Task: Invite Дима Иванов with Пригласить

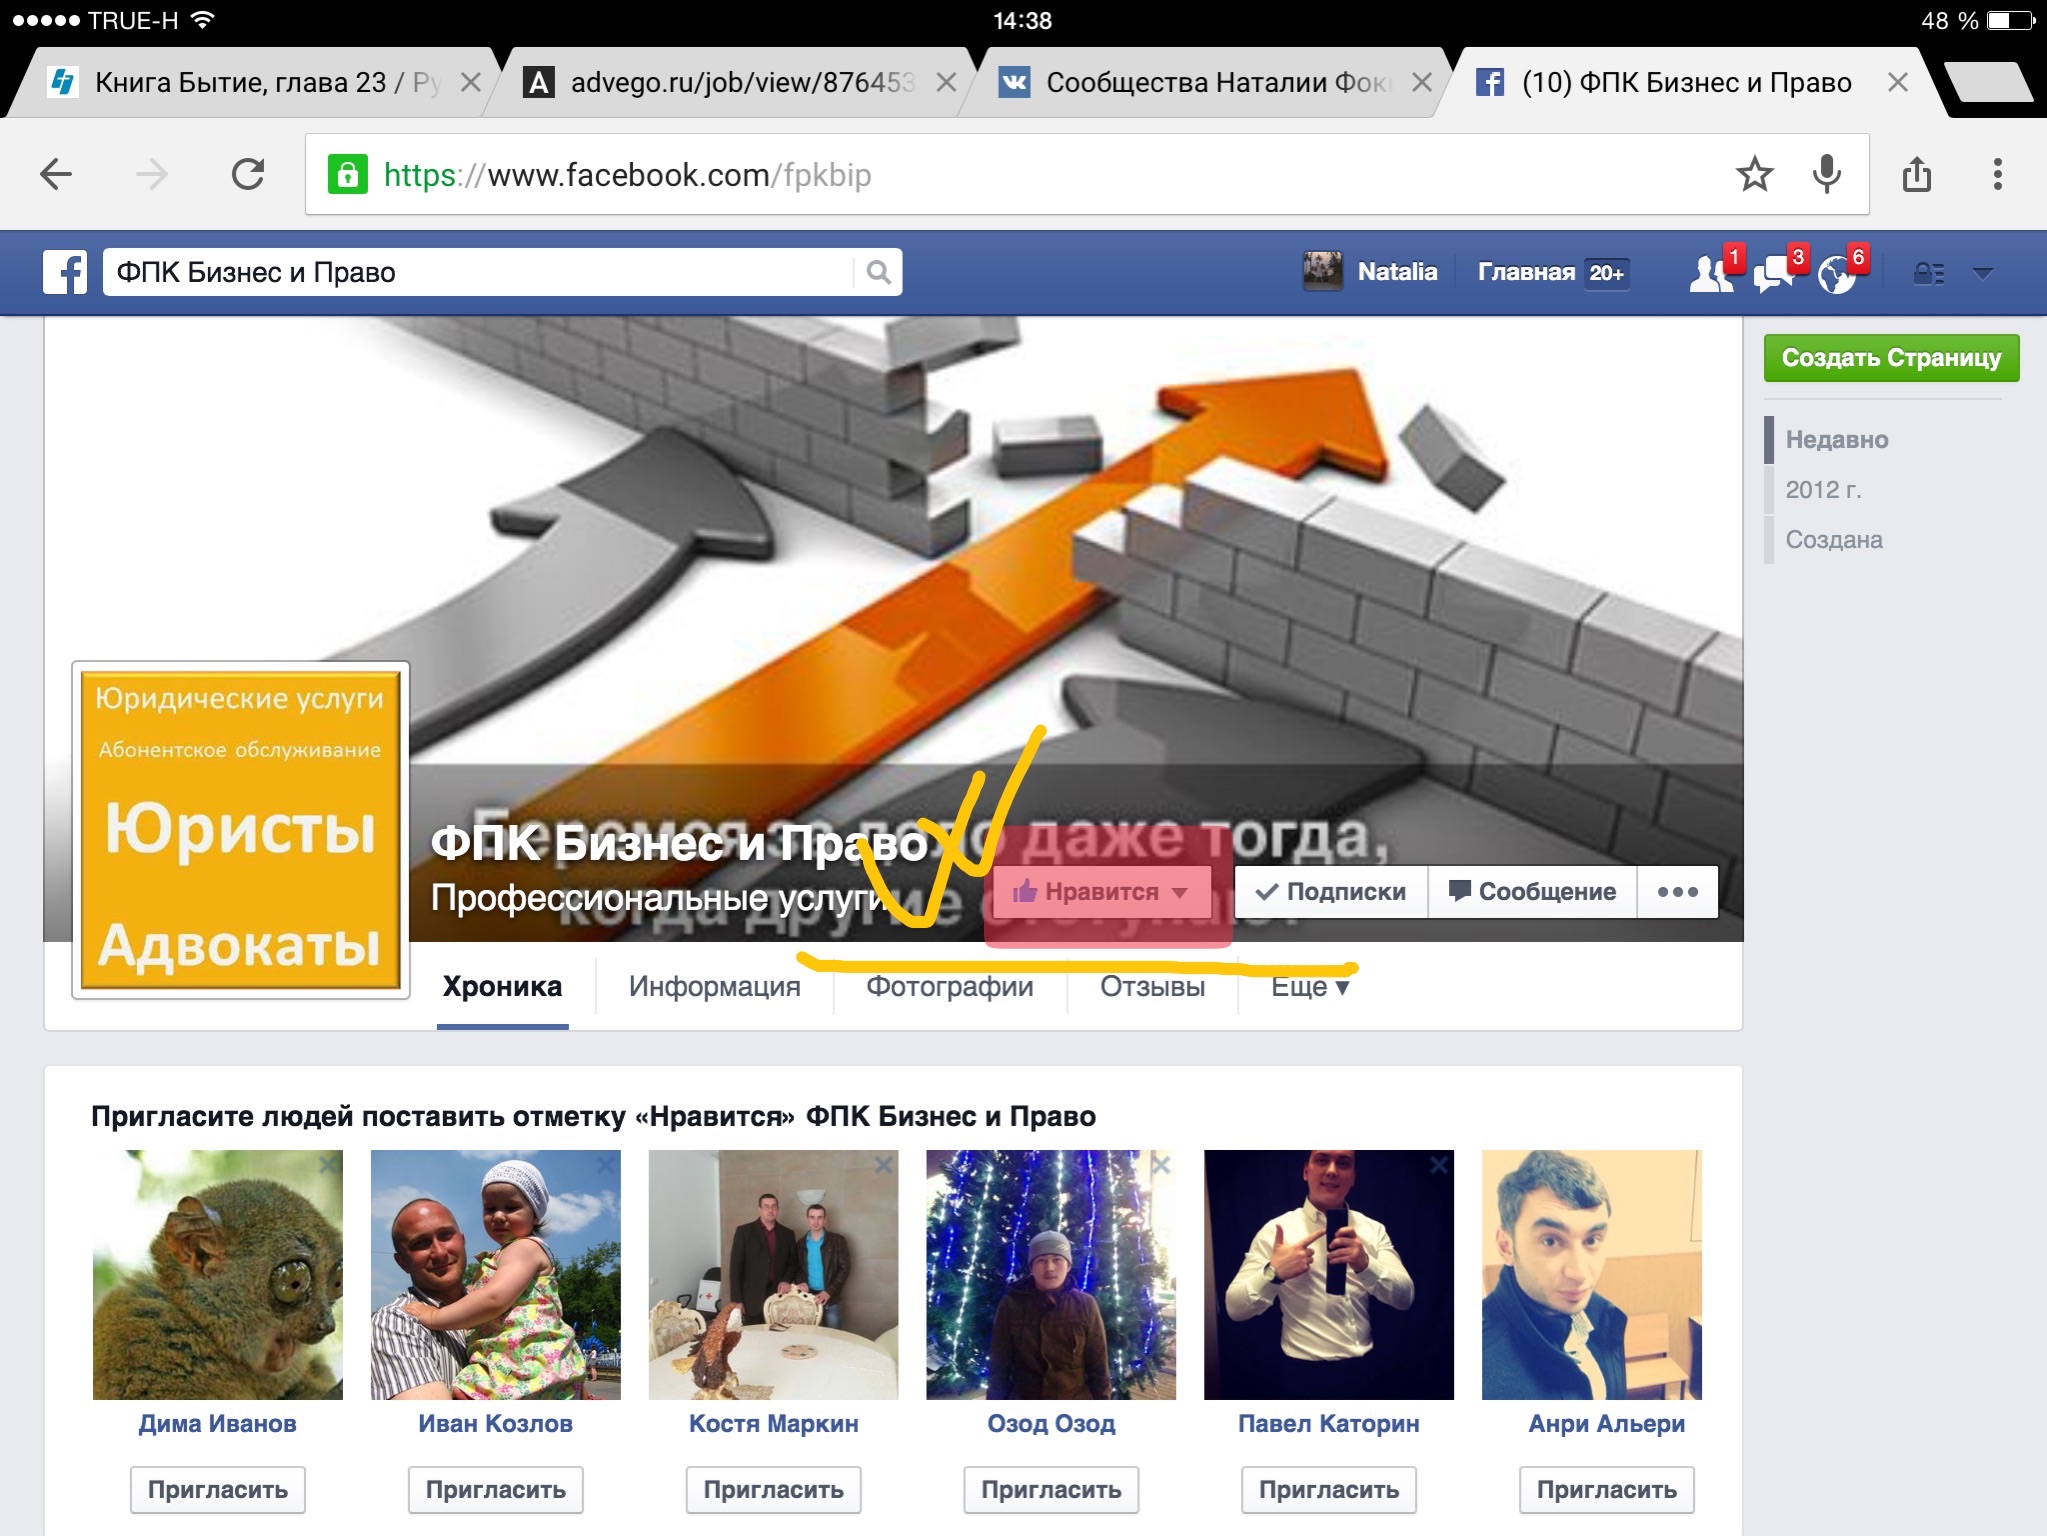Action: (218, 1490)
